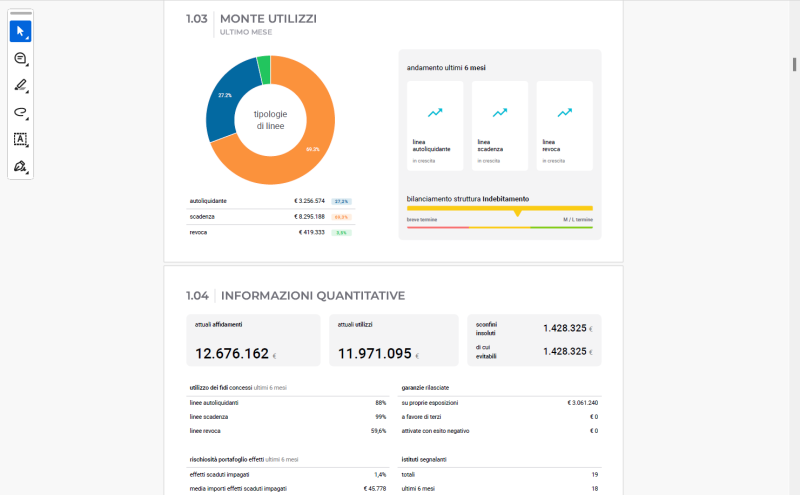Click trend arrow icon for linea scadenza
This screenshot has height=495, width=800.
[500, 113]
